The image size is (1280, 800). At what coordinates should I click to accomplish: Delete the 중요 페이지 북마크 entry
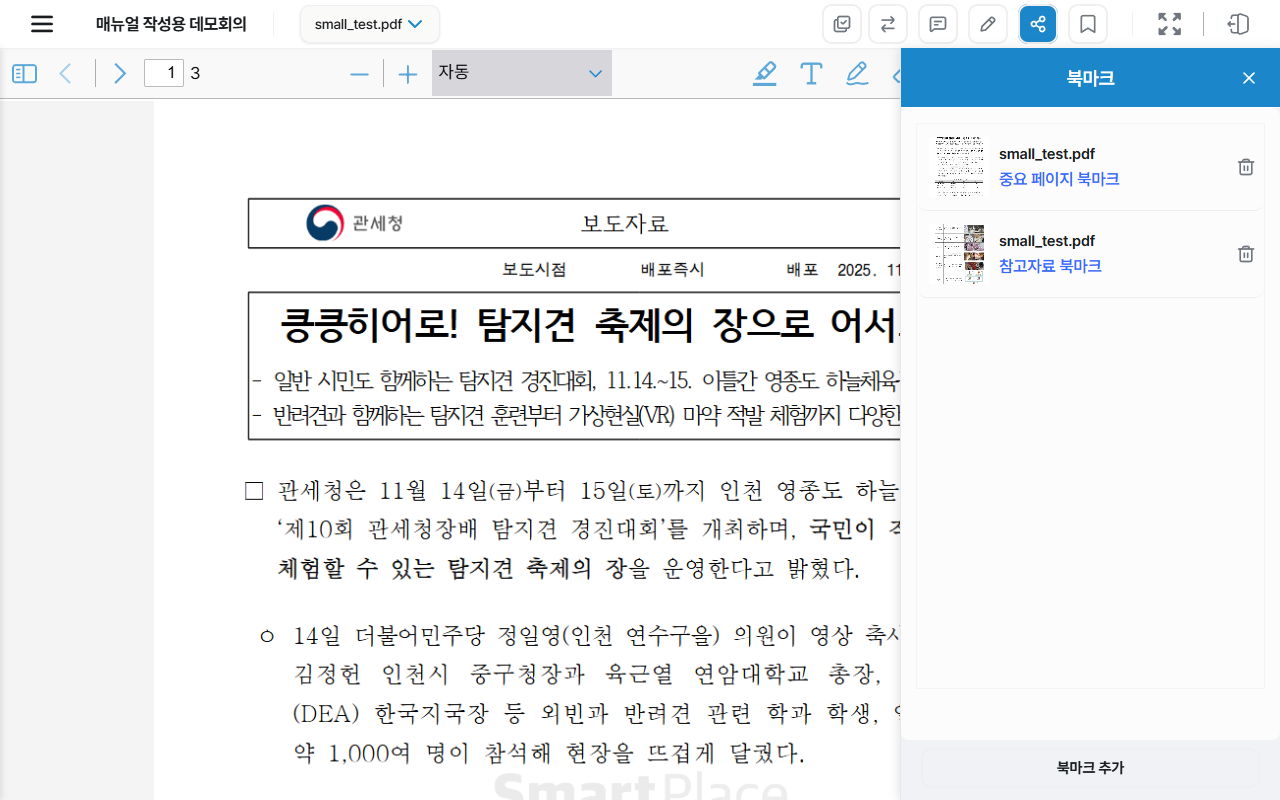point(1246,167)
